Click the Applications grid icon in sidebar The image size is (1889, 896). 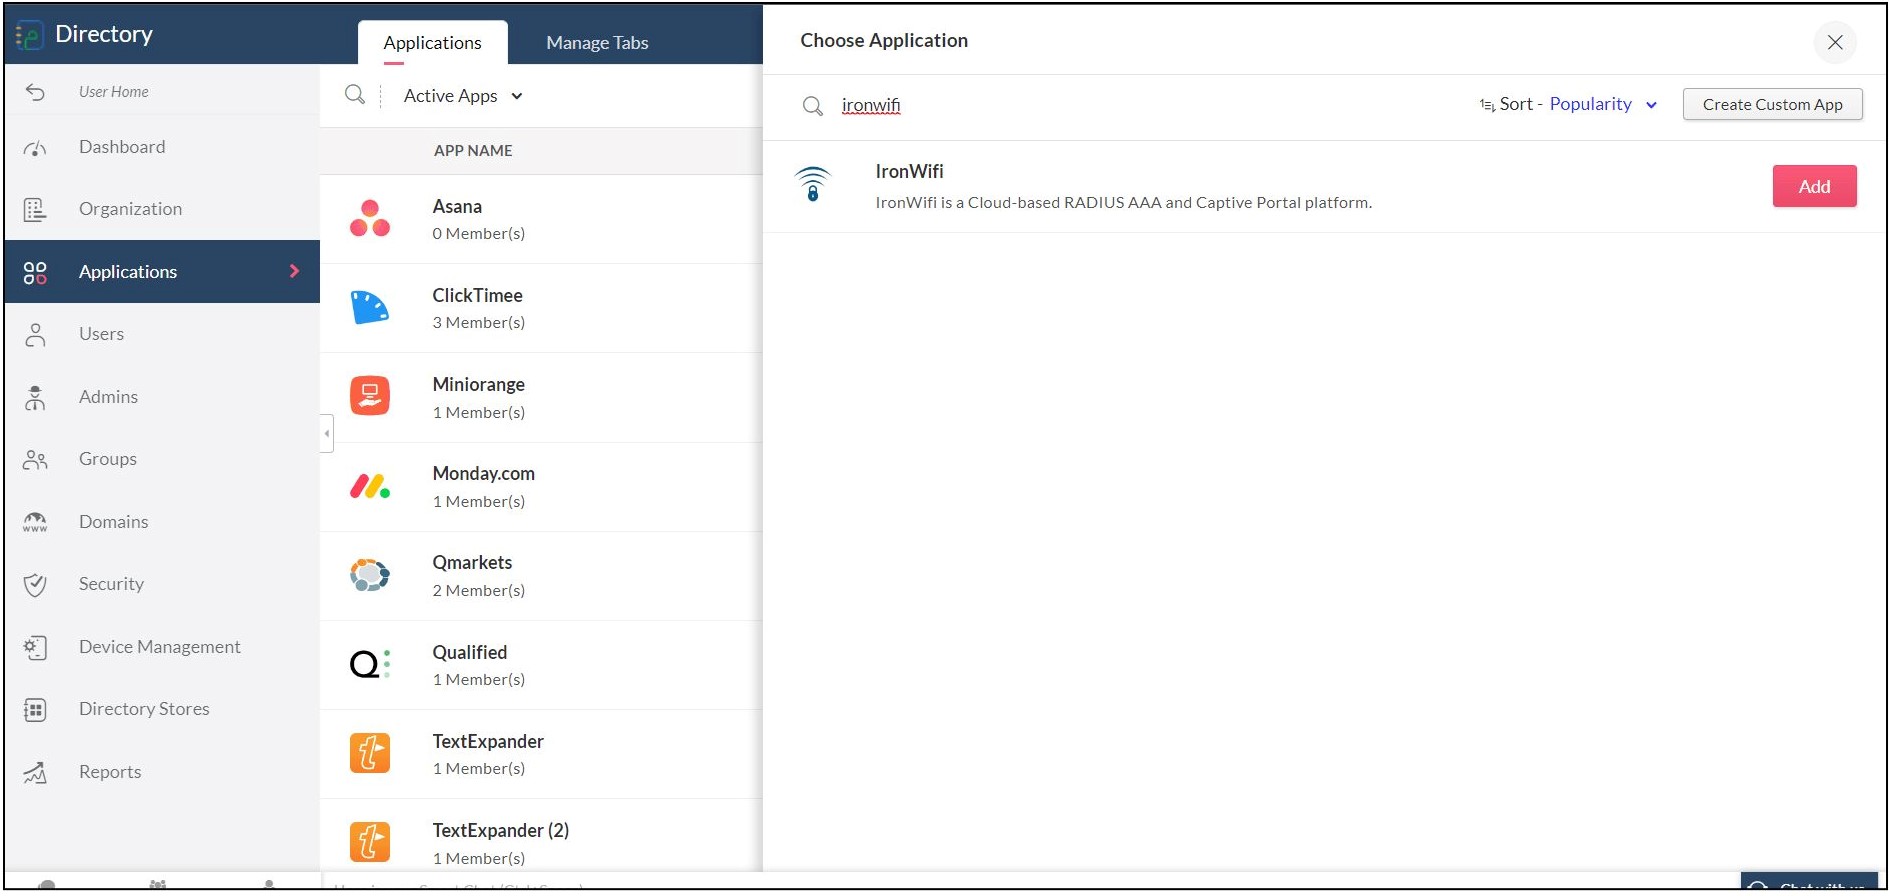point(35,272)
